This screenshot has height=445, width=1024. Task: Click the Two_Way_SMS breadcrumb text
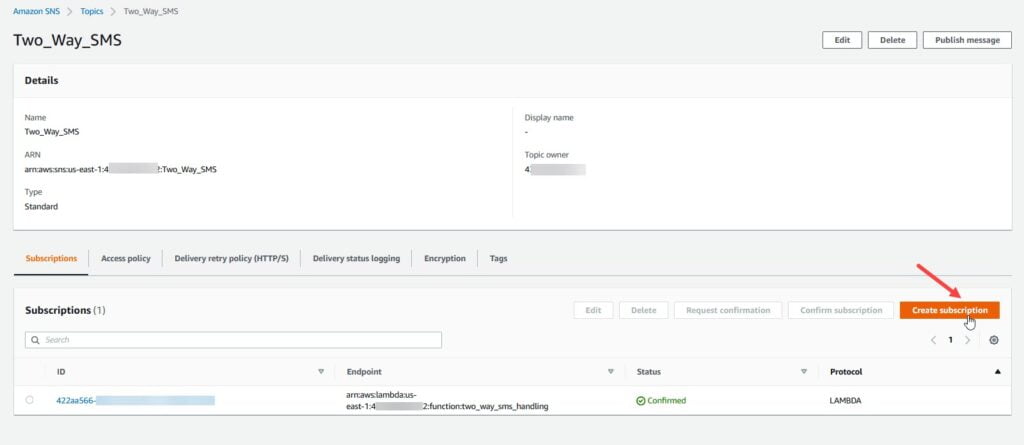pyautogui.click(x=151, y=11)
